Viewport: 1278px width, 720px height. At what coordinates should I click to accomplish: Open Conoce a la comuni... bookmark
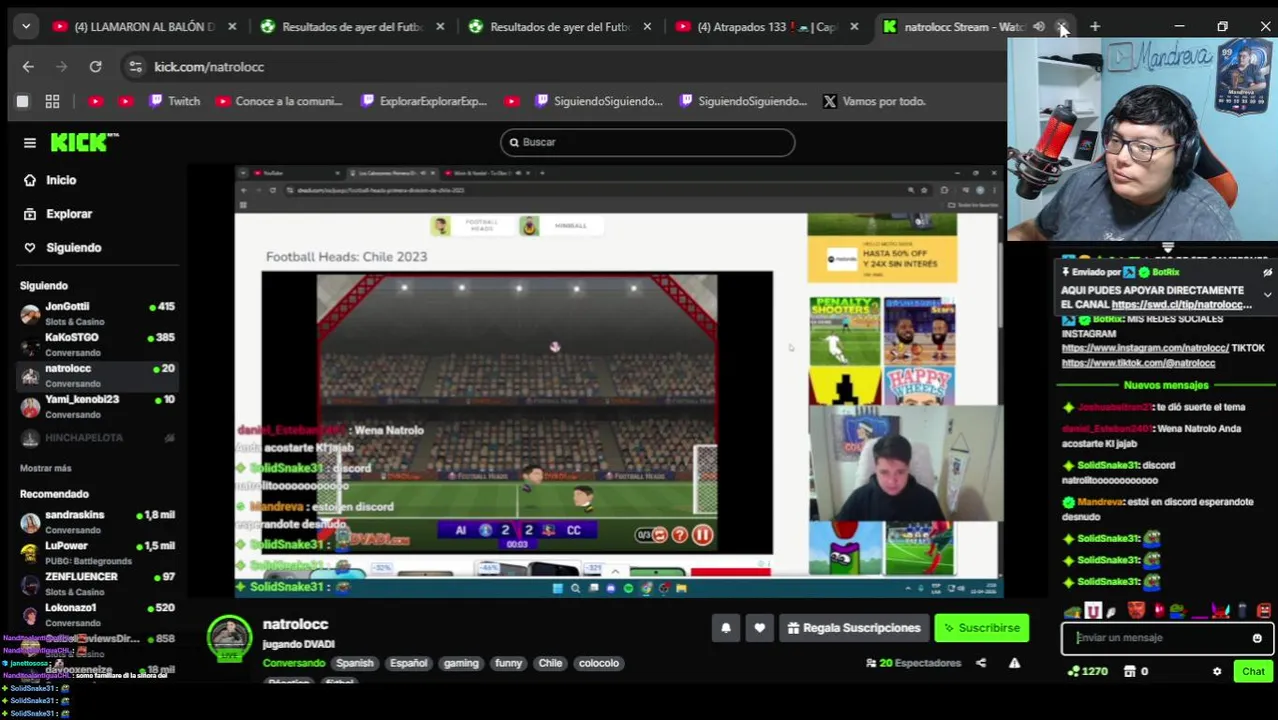[279, 101]
